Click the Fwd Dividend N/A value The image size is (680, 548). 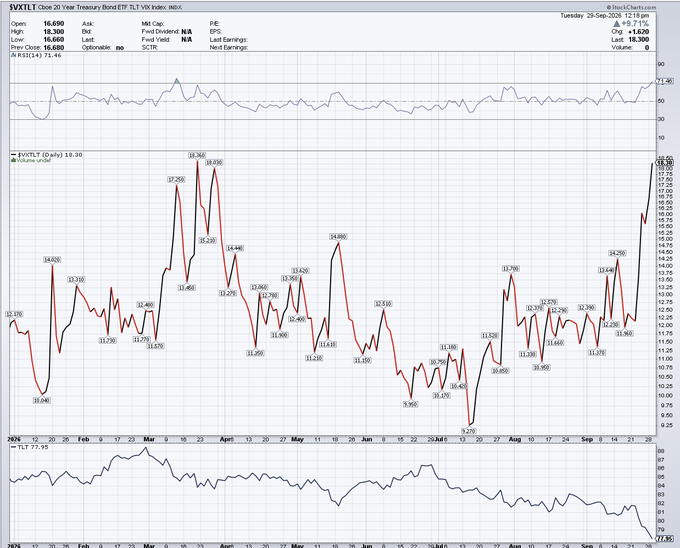(x=186, y=32)
